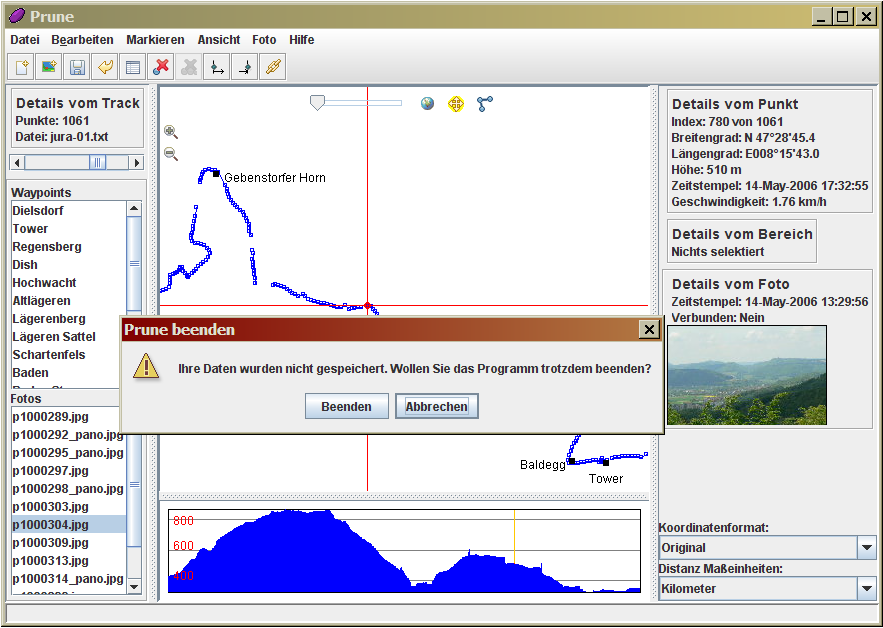This screenshot has height=628, width=883.
Task: Click the undo arrow toolbar icon
Action: click(104, 67)
